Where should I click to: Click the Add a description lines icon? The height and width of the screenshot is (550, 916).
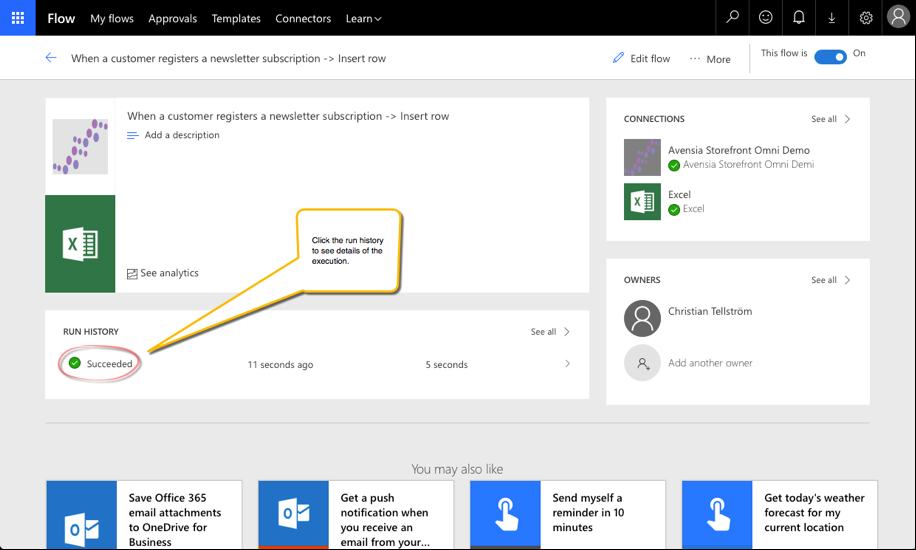pos(133,136)
